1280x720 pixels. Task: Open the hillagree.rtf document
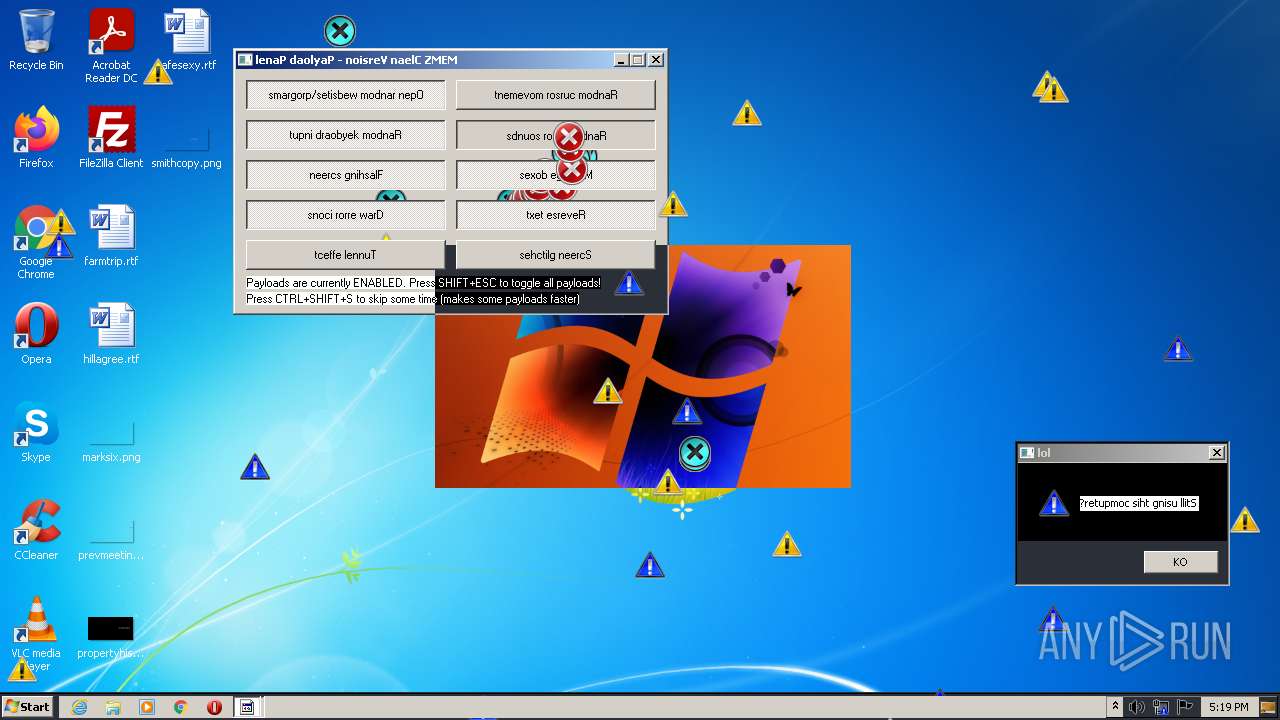[x=111, y=333]
